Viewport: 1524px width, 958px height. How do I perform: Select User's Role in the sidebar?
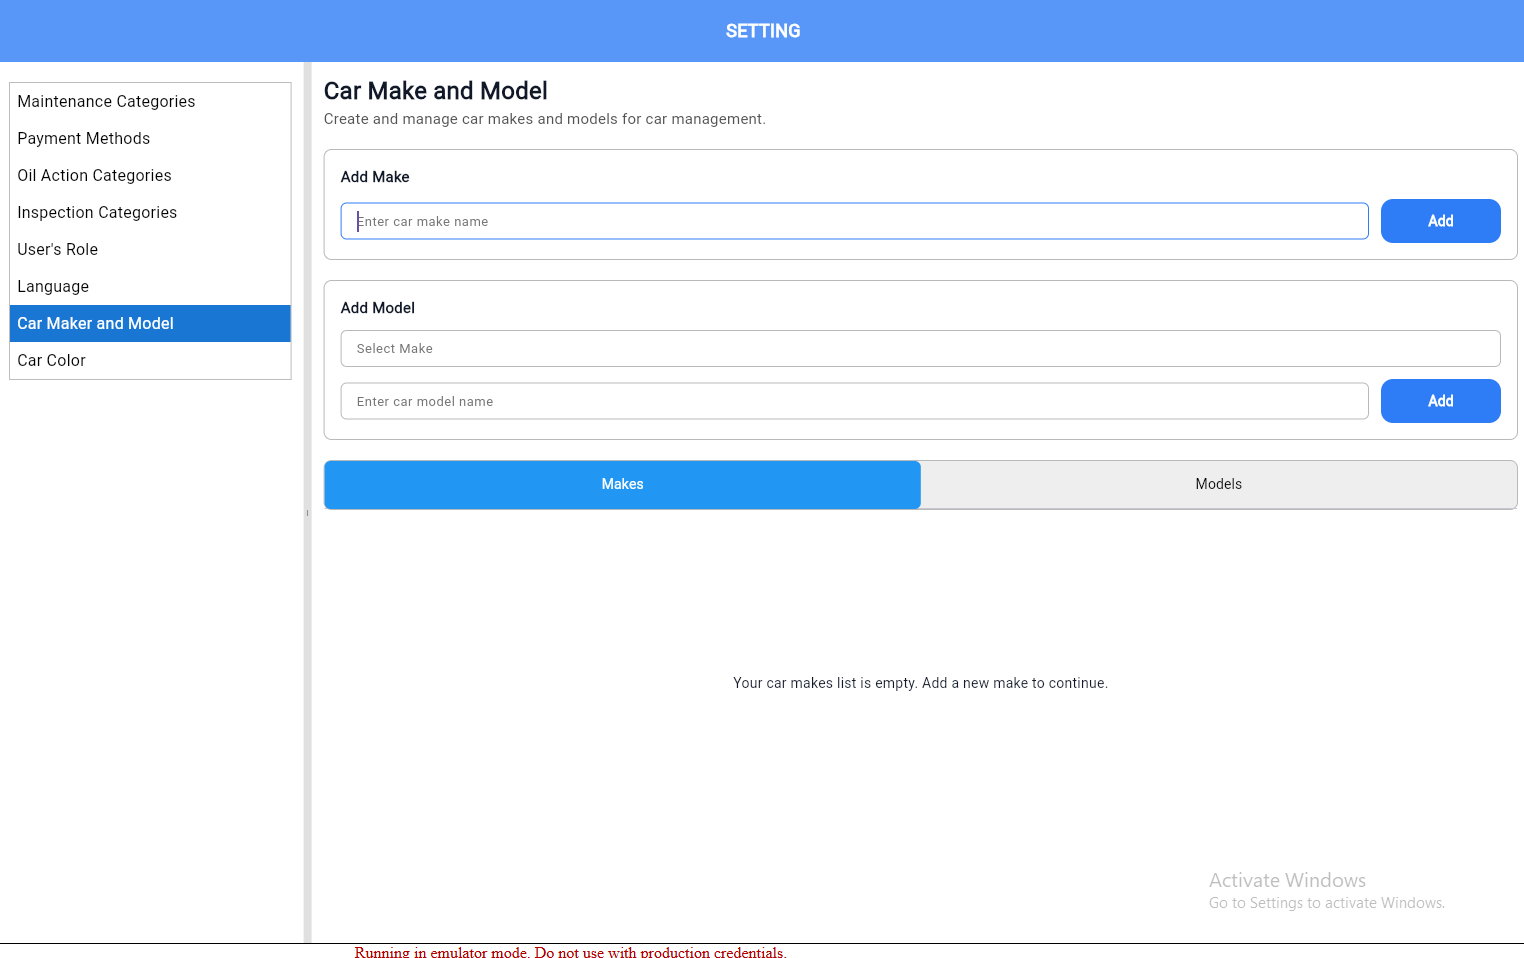[x=58, y=249]
